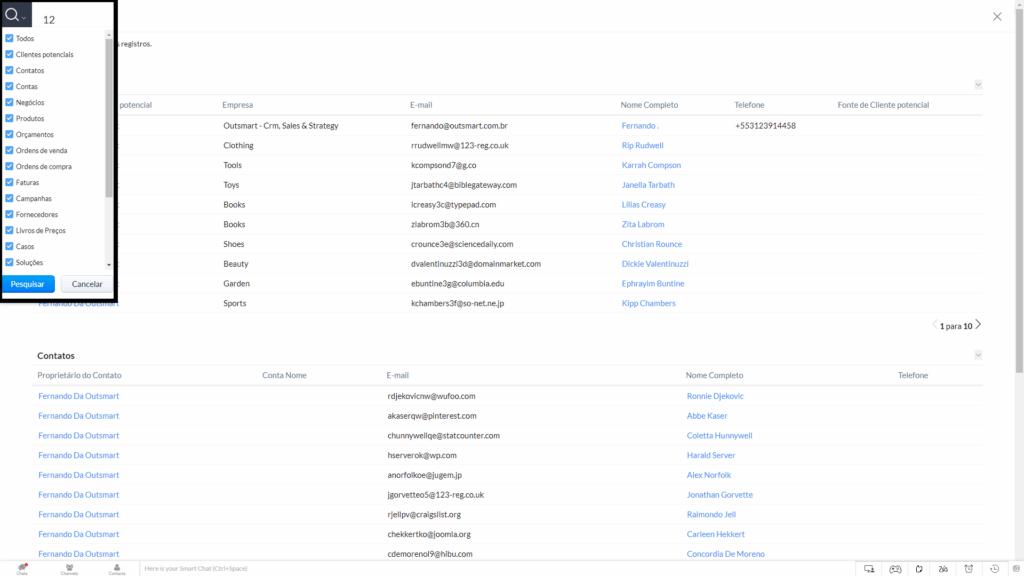The width and height of the screenshot is (1024, 576).
Task: Open contact Ronnie Djekovic
Action: [x=715, y=396]
